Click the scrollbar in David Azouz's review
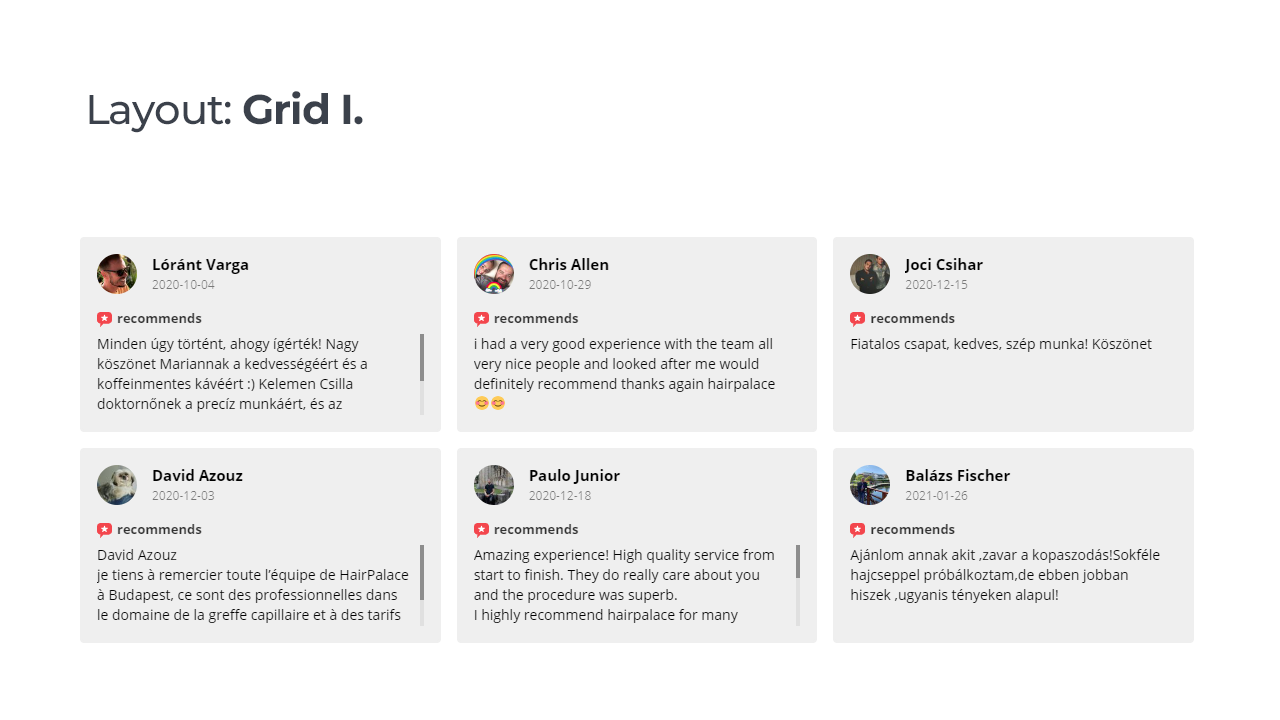Screen dimensions: 1280x720 pos(422,585)
